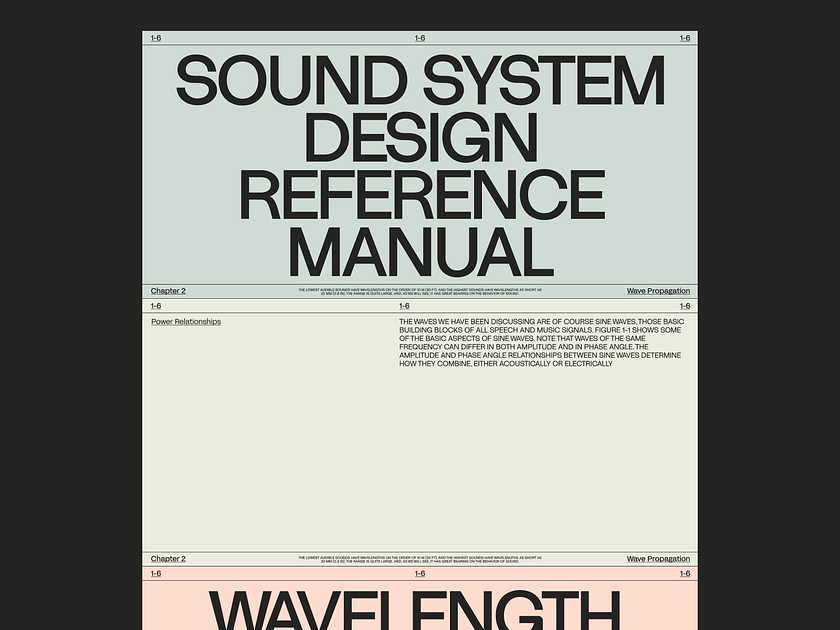Viewport: 840px width, 630px height.
Task: Open the first Wave Propagation link
Action: coord(657,290)
